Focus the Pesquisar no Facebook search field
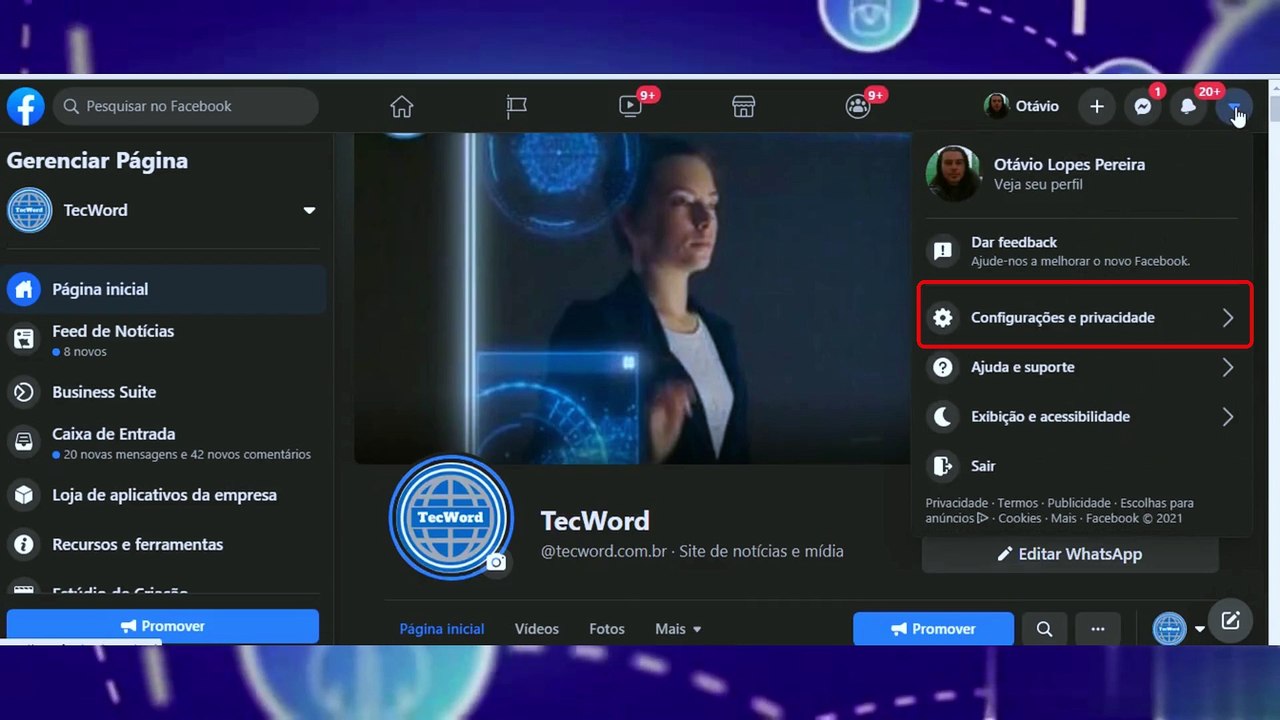Viewport: 1280px width, 720px height. point(186,106)
